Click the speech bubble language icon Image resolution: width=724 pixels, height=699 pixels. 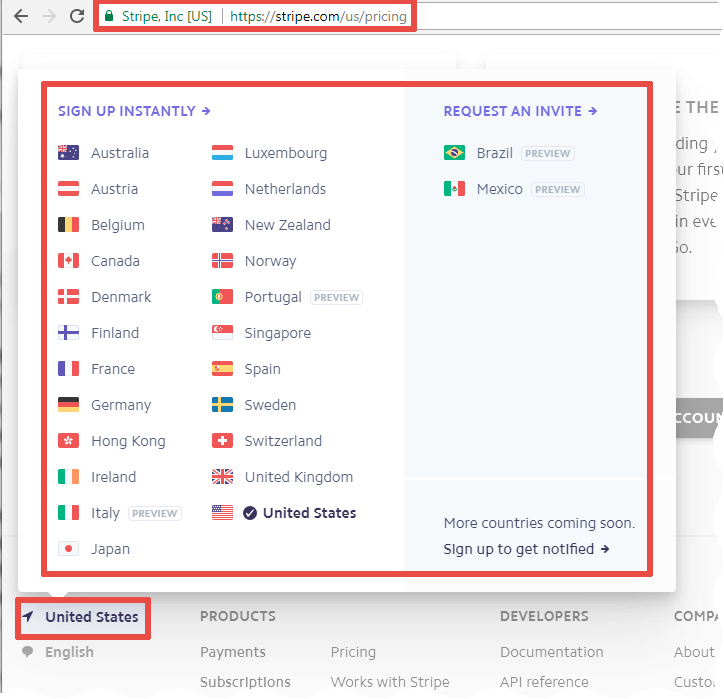coord(28,651)
